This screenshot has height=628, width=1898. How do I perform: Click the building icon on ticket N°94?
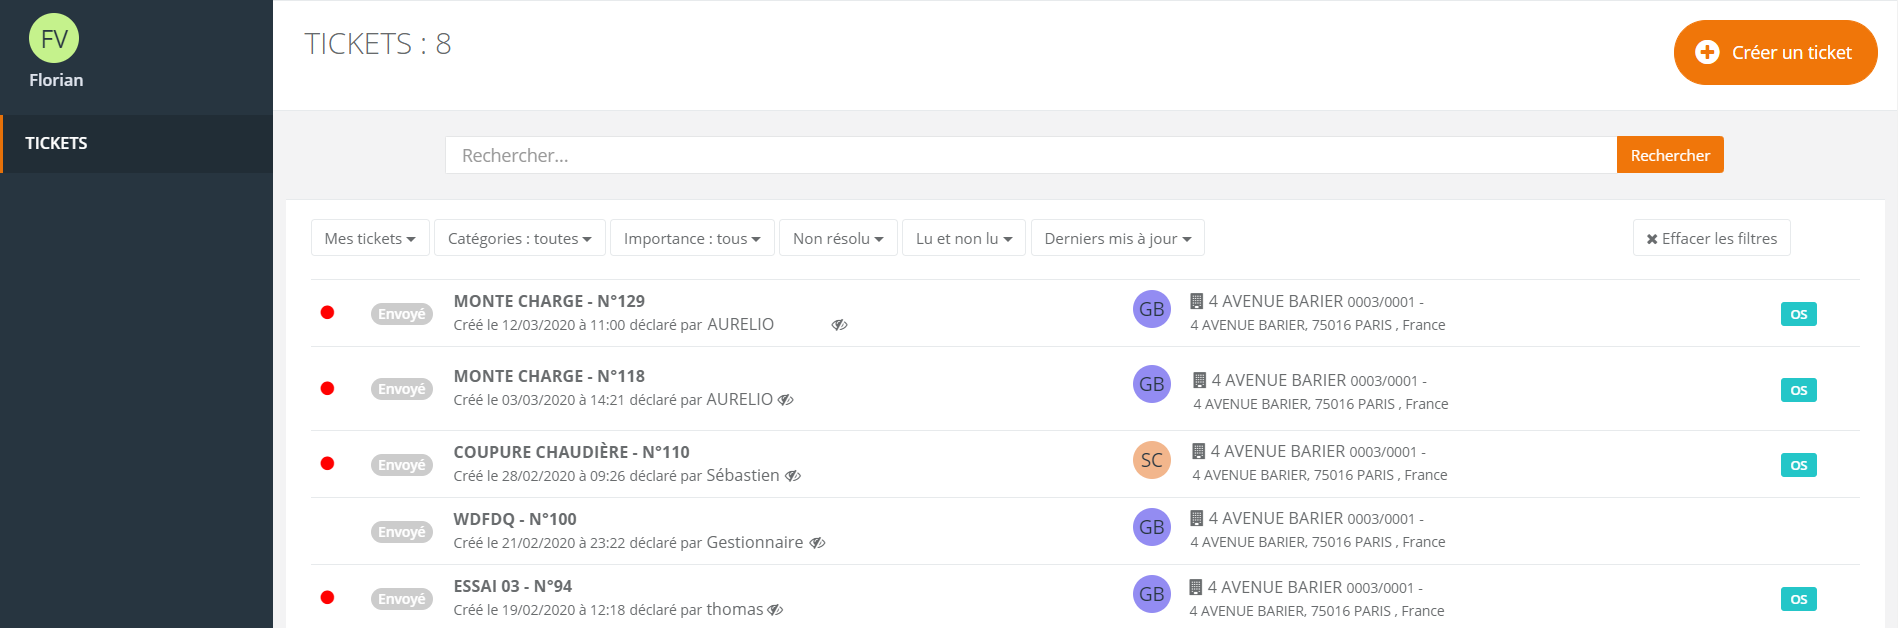1195,587
